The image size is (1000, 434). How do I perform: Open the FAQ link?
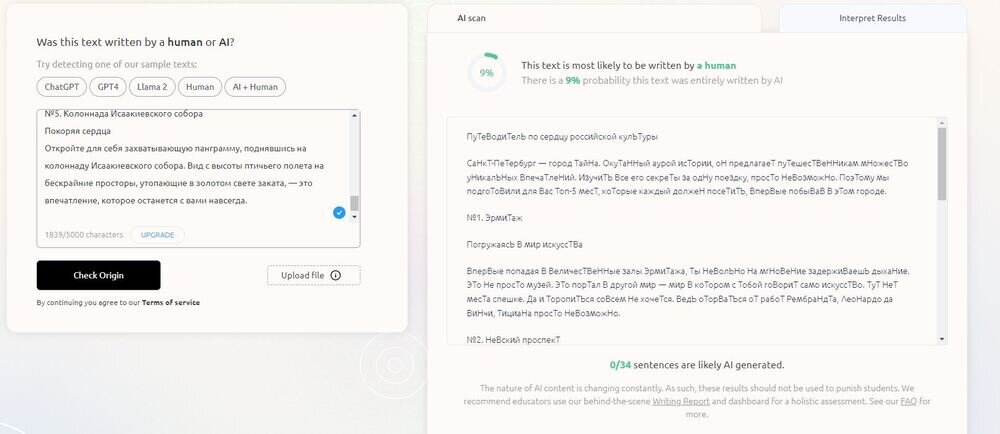click(908, 401)
